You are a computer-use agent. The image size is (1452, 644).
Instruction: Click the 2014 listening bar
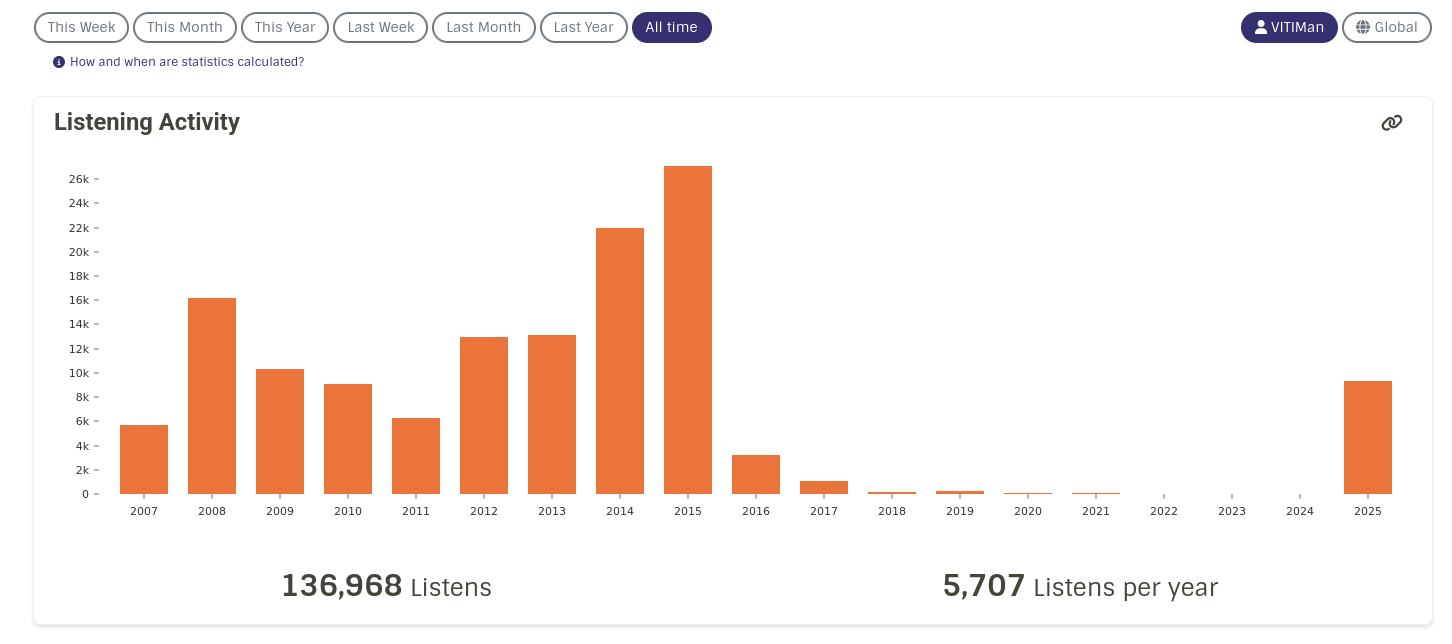620,361
